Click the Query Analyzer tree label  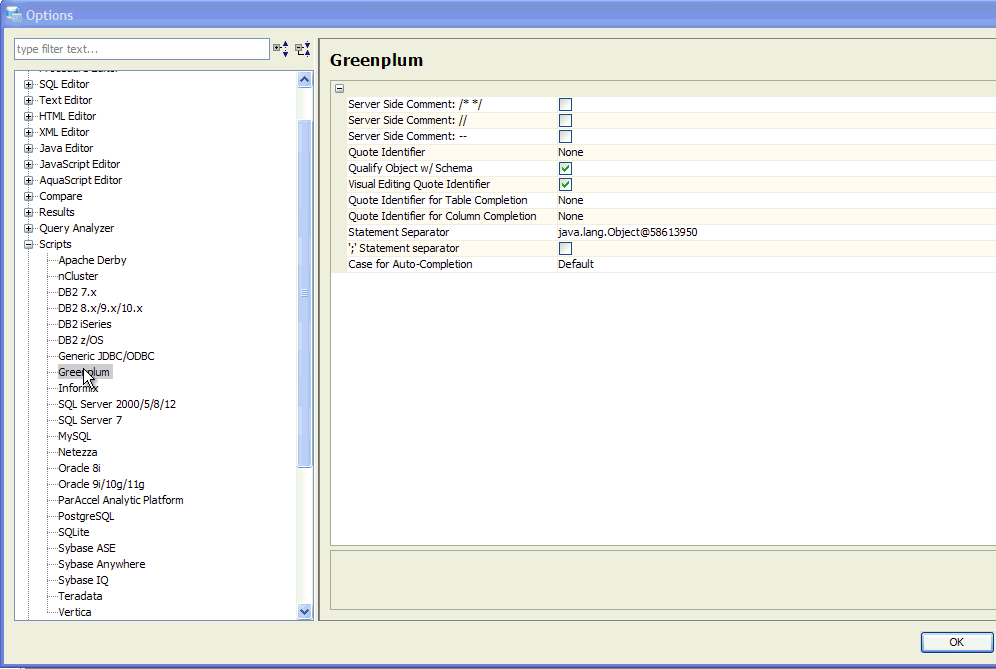76,228
